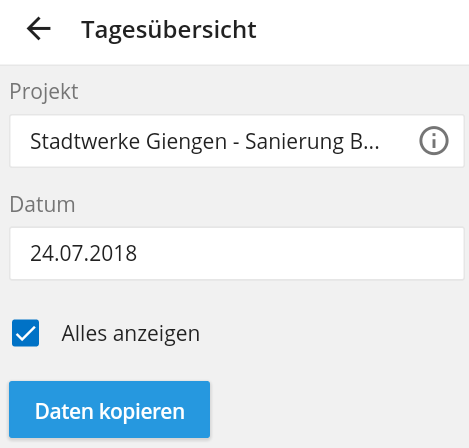Image resolution: width=469 pixels, height=448 pixels.
Task: Open the Datum picker field
Action: tap(237, 253)
